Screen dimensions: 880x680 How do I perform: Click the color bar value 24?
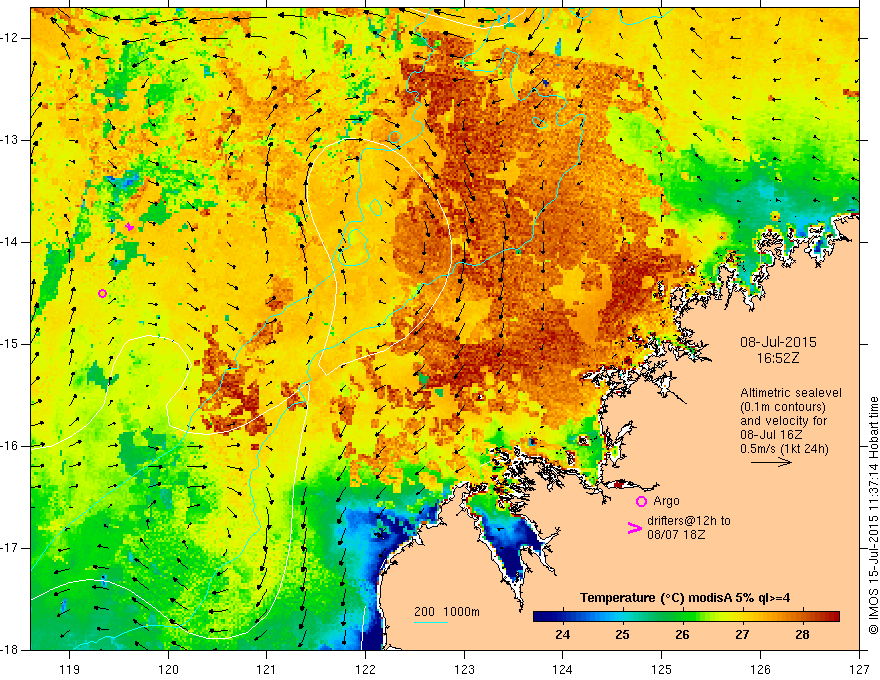pyautogui.click(x=562, y=635)
